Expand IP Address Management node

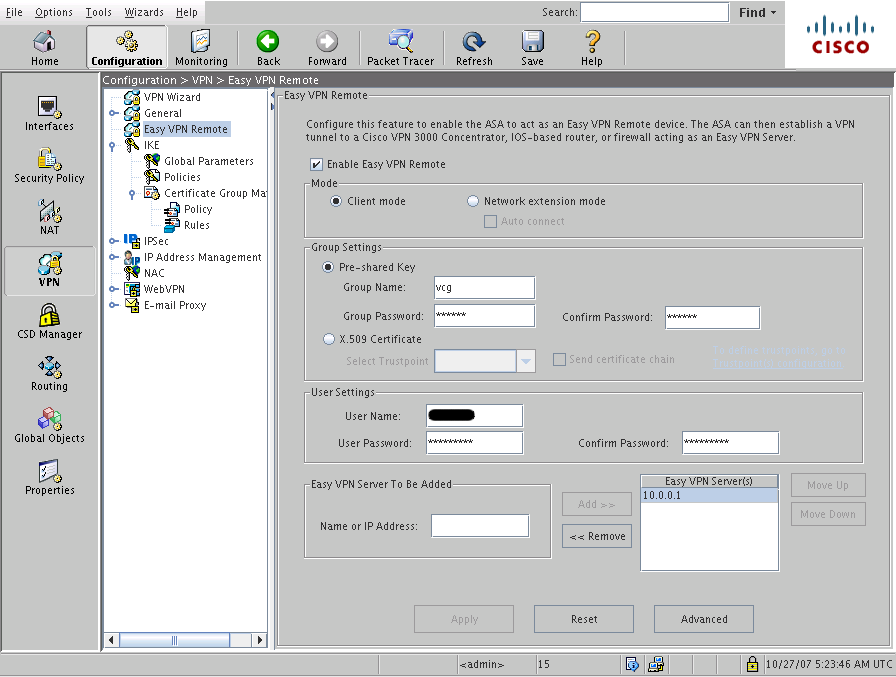pyautogui.click(x=113, y=257)
